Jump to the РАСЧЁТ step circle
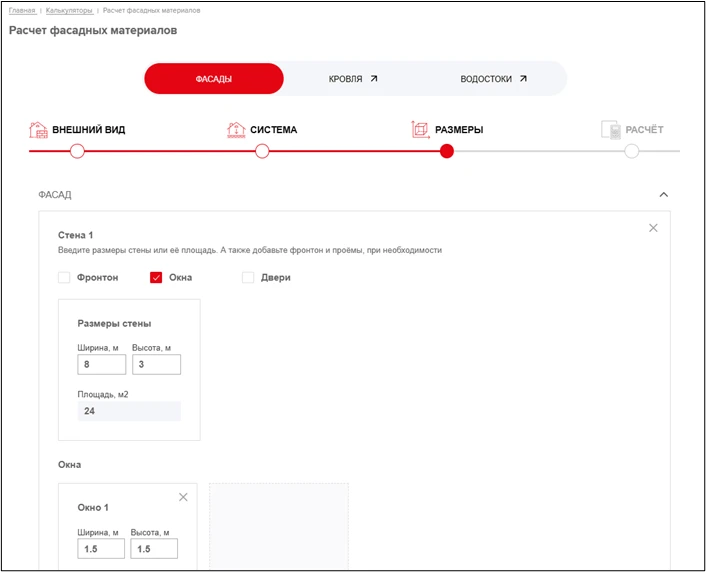 [x=631, y=151]
